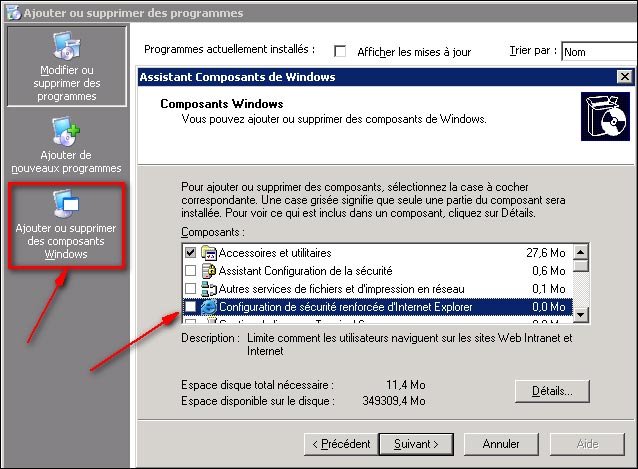Screen dimensions: 638x469
Task: Toggle Configuration de sécurité renforcée d'Internet Explorer checkbox
Action: point(190,306)
